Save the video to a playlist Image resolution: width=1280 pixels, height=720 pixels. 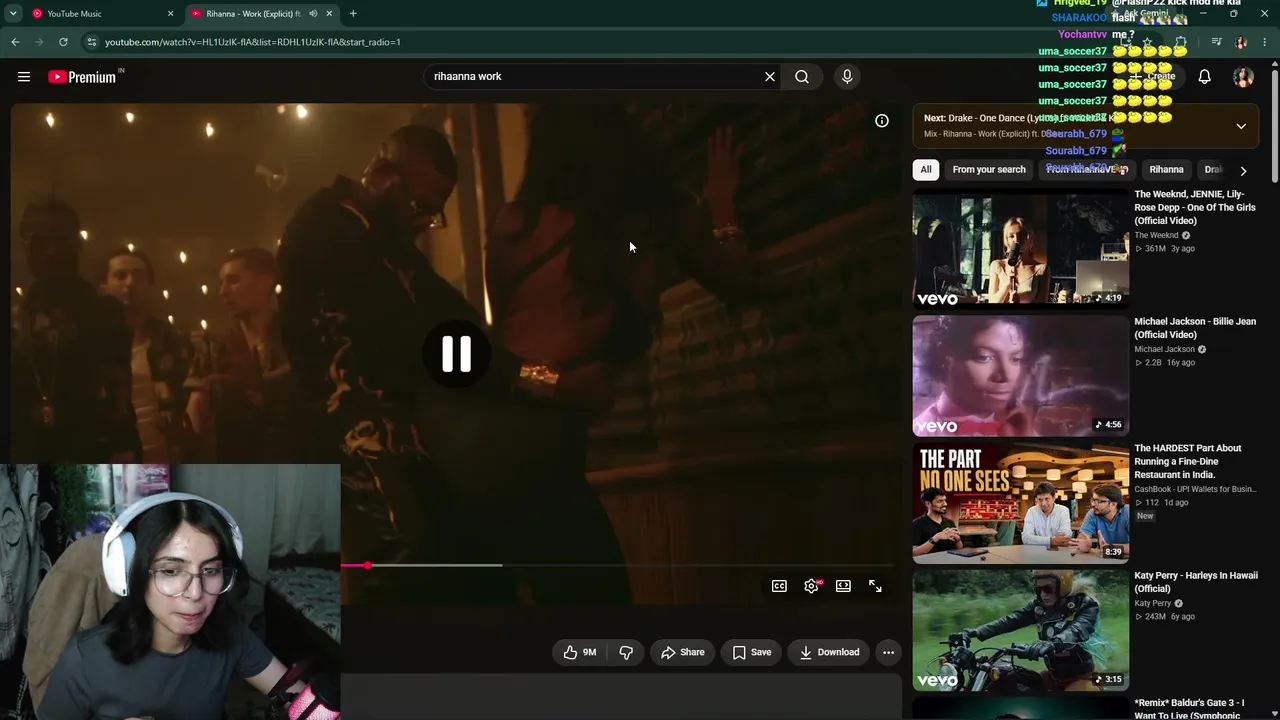tap(752, 653)
